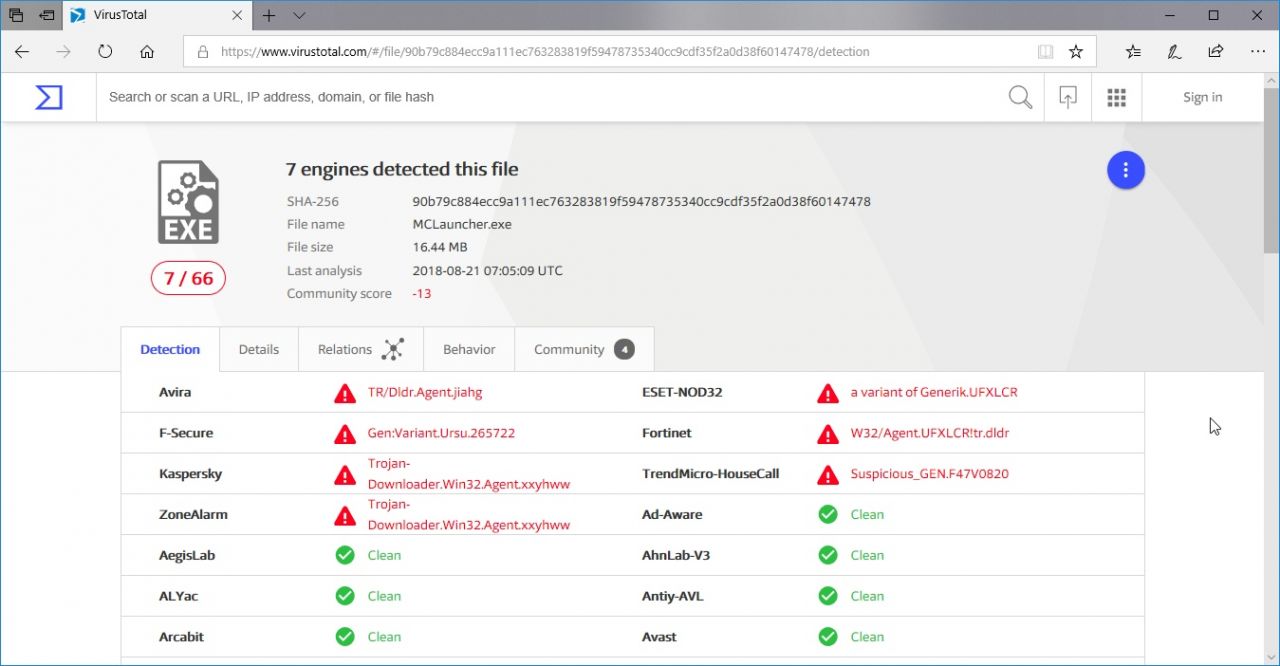Click the share page icon

1215,52
